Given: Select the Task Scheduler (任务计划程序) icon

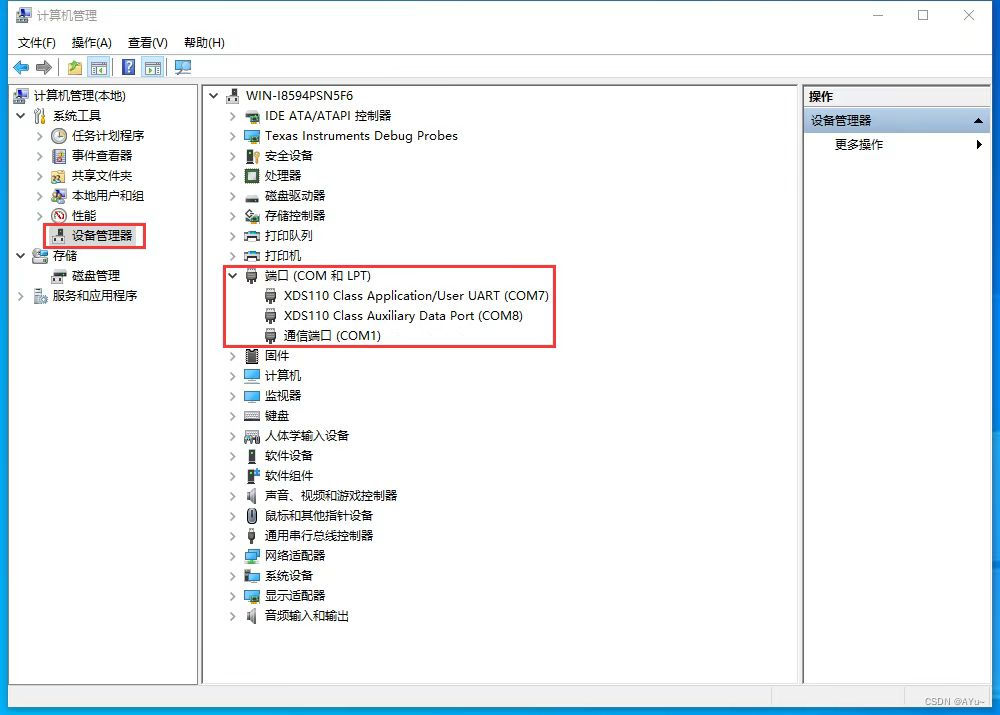Looking at the screenshot, I should pos(59,136).
